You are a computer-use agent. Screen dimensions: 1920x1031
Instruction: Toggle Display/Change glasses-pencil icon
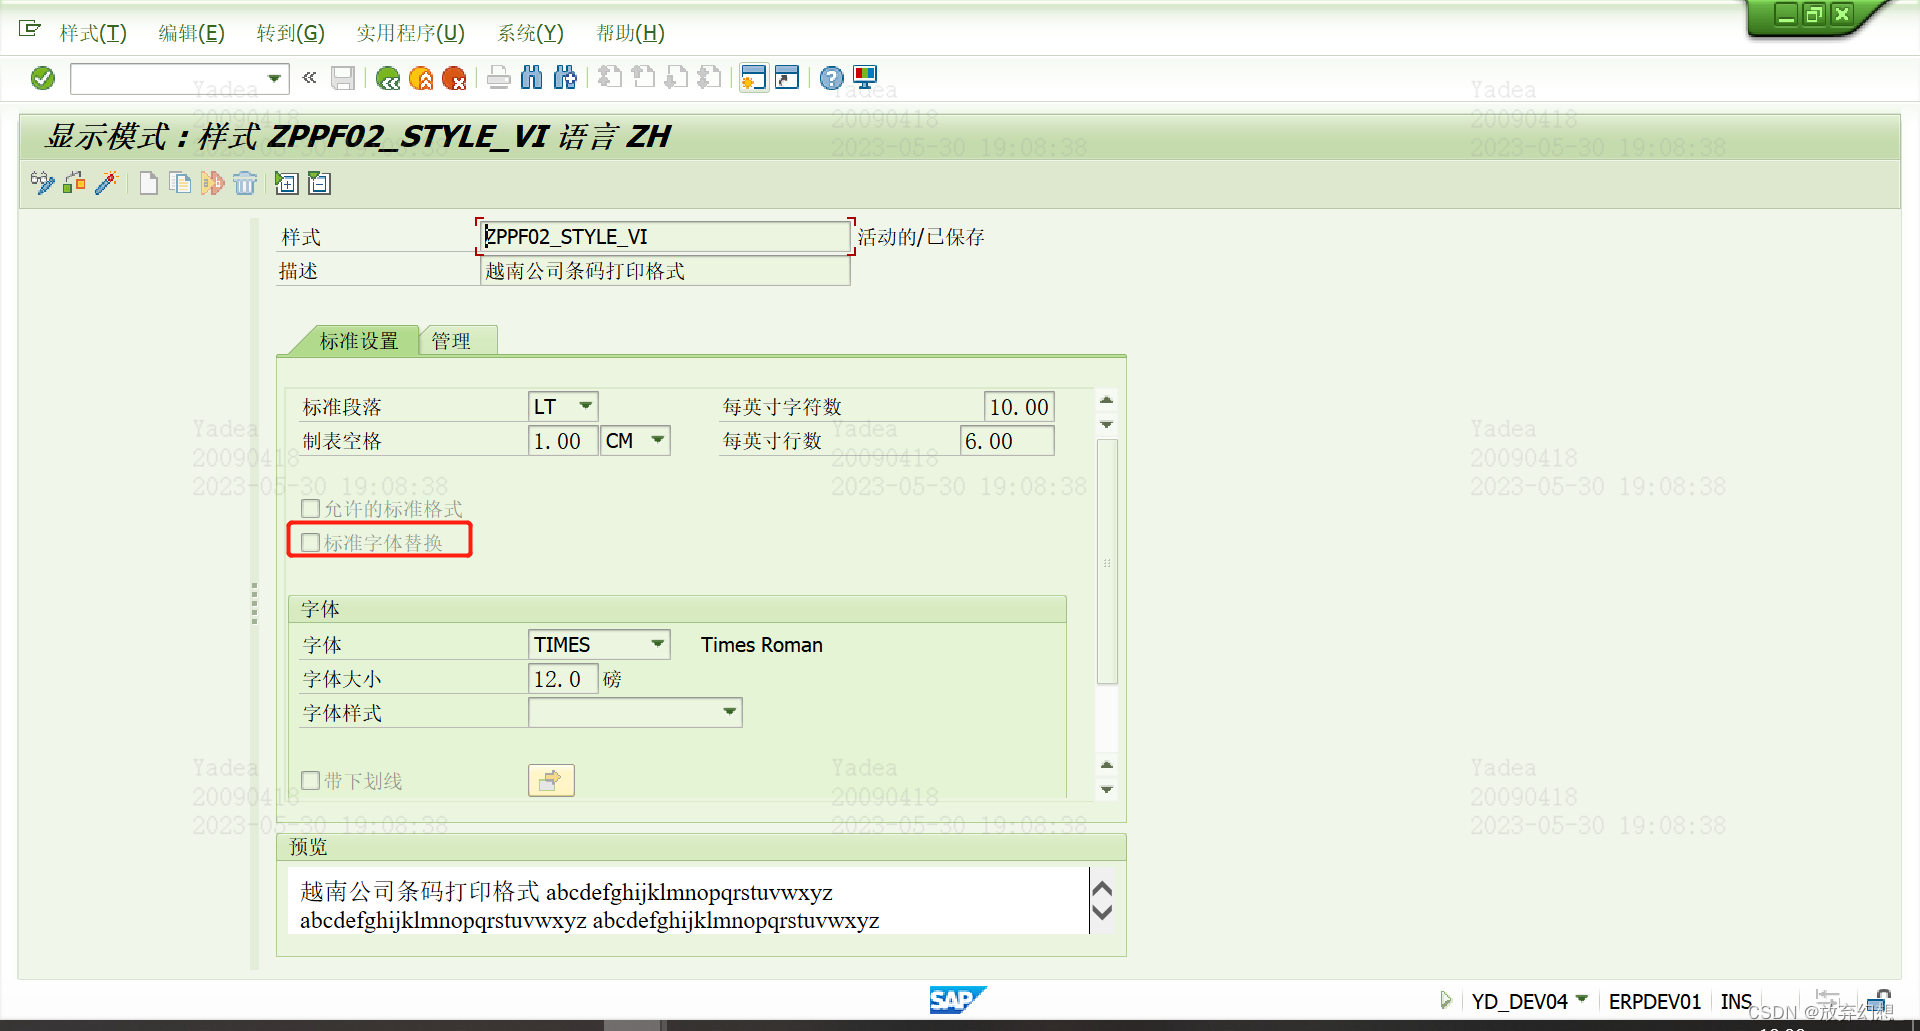click(43, 183)
